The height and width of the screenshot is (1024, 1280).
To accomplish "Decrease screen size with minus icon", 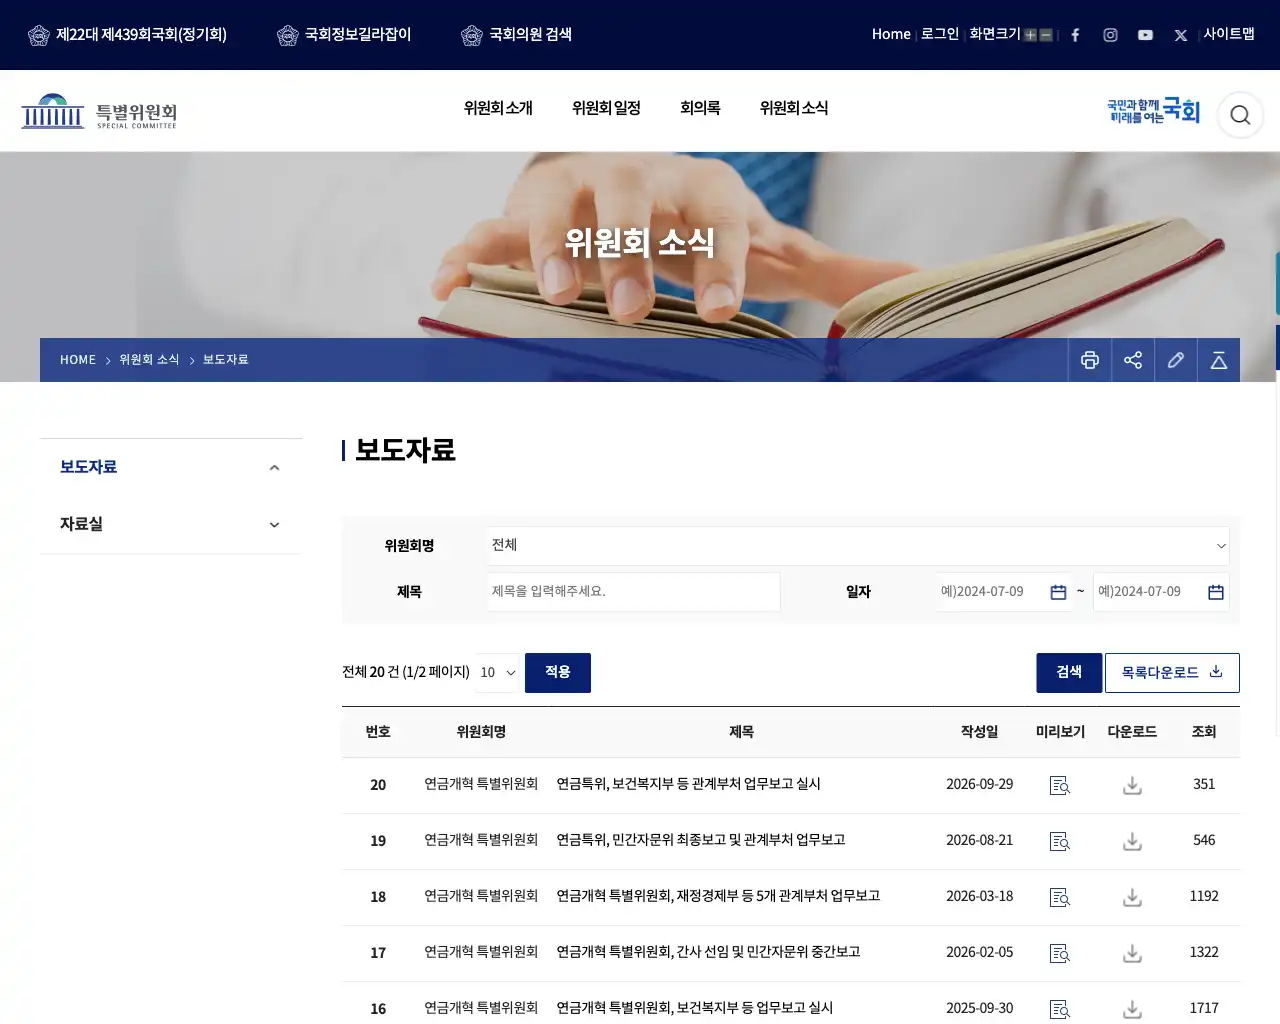I will click(1046, 35).
